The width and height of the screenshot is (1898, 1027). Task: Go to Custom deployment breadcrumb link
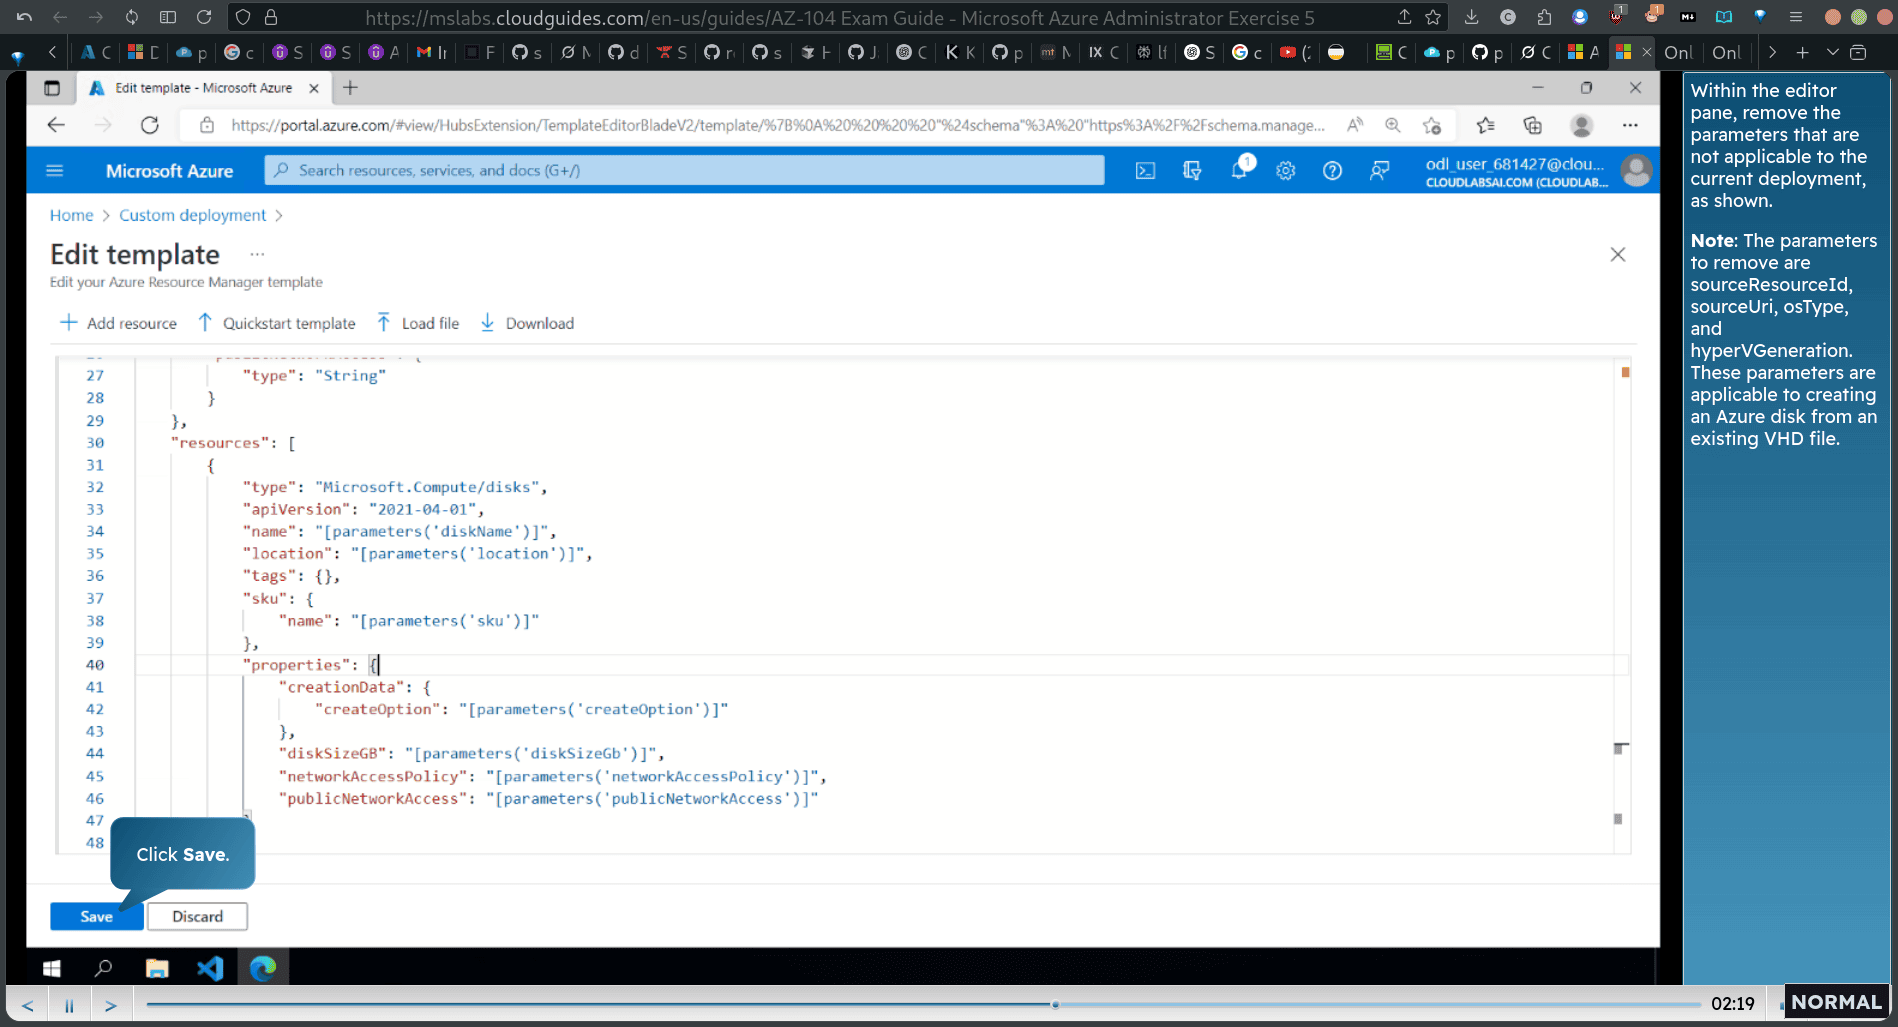(192, 215)
